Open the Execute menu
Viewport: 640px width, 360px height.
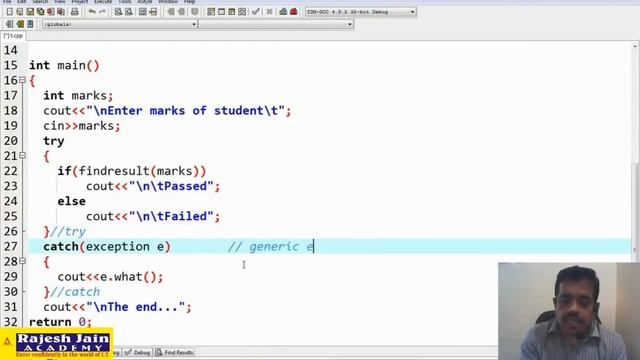pyautogui.click(x=103, y=2)
